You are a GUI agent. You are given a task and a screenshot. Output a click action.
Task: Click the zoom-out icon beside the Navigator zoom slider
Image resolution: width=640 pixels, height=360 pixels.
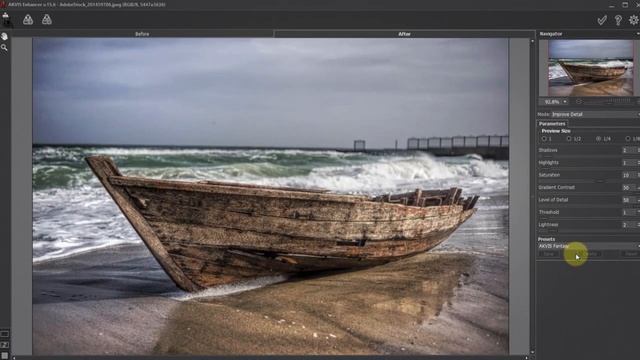tap(578, 102)
